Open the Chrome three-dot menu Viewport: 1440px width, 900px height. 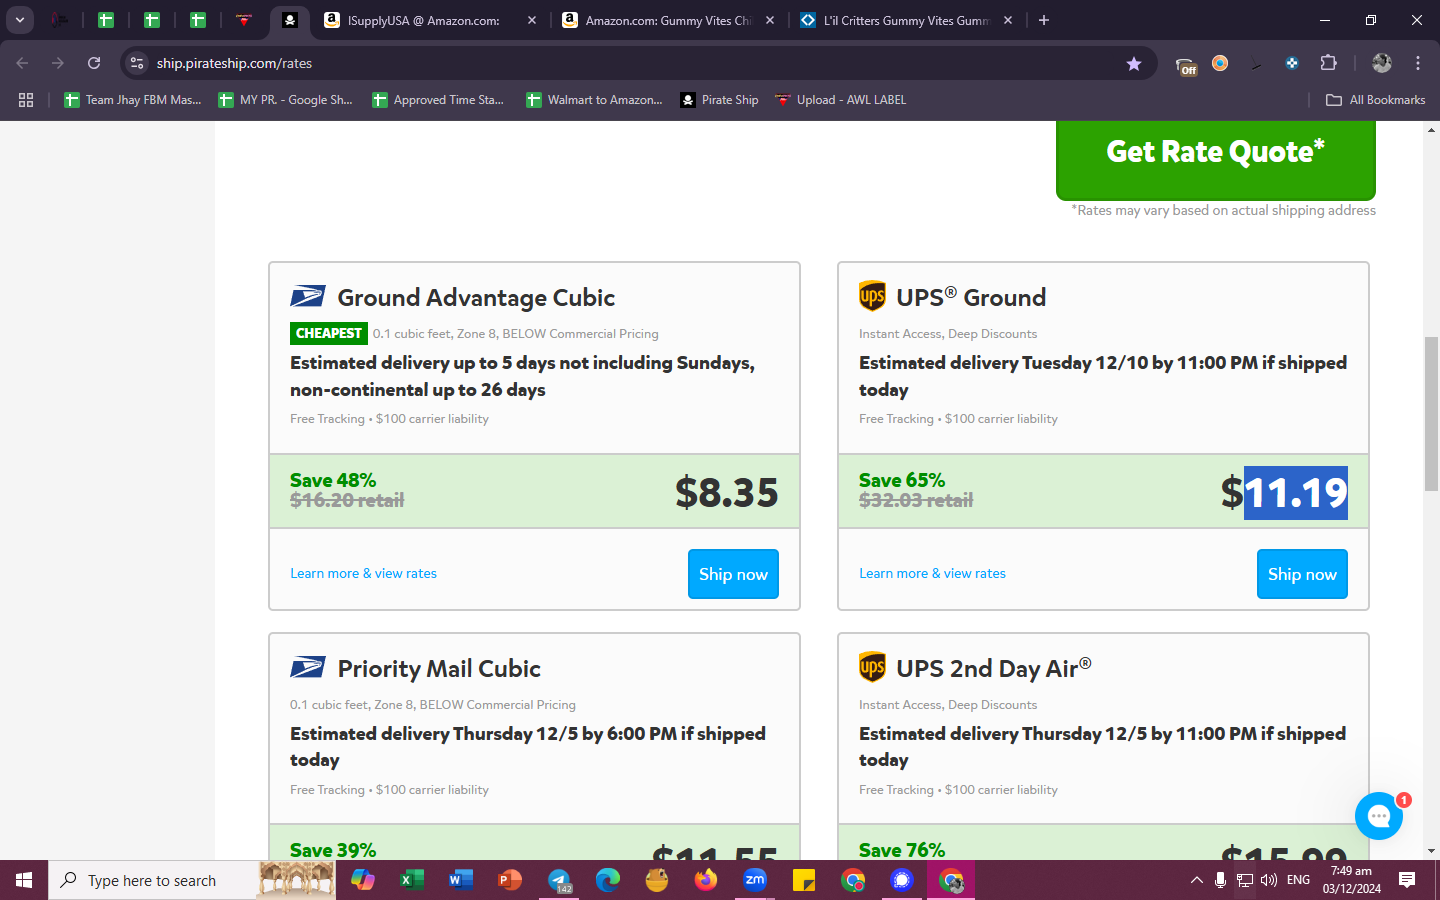pos(1418,63)
